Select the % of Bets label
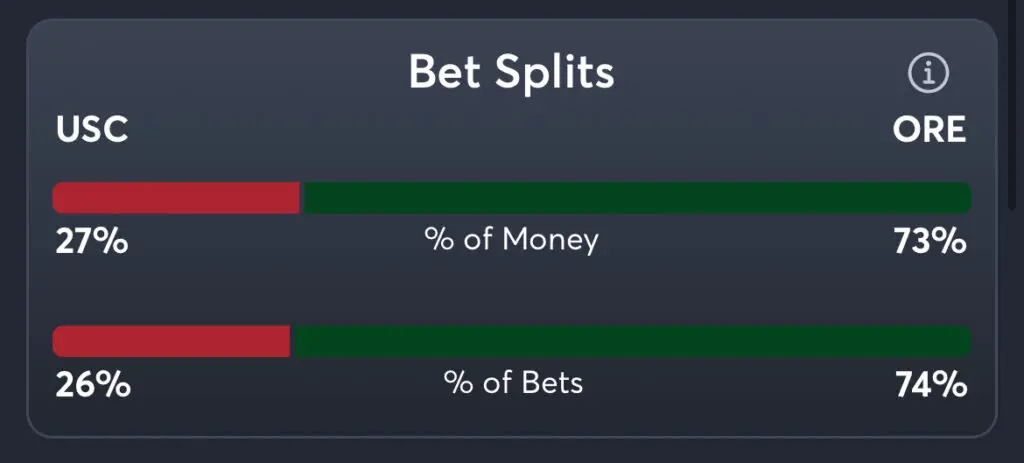Screen dimensions: 1024x463 coord(513,383)
